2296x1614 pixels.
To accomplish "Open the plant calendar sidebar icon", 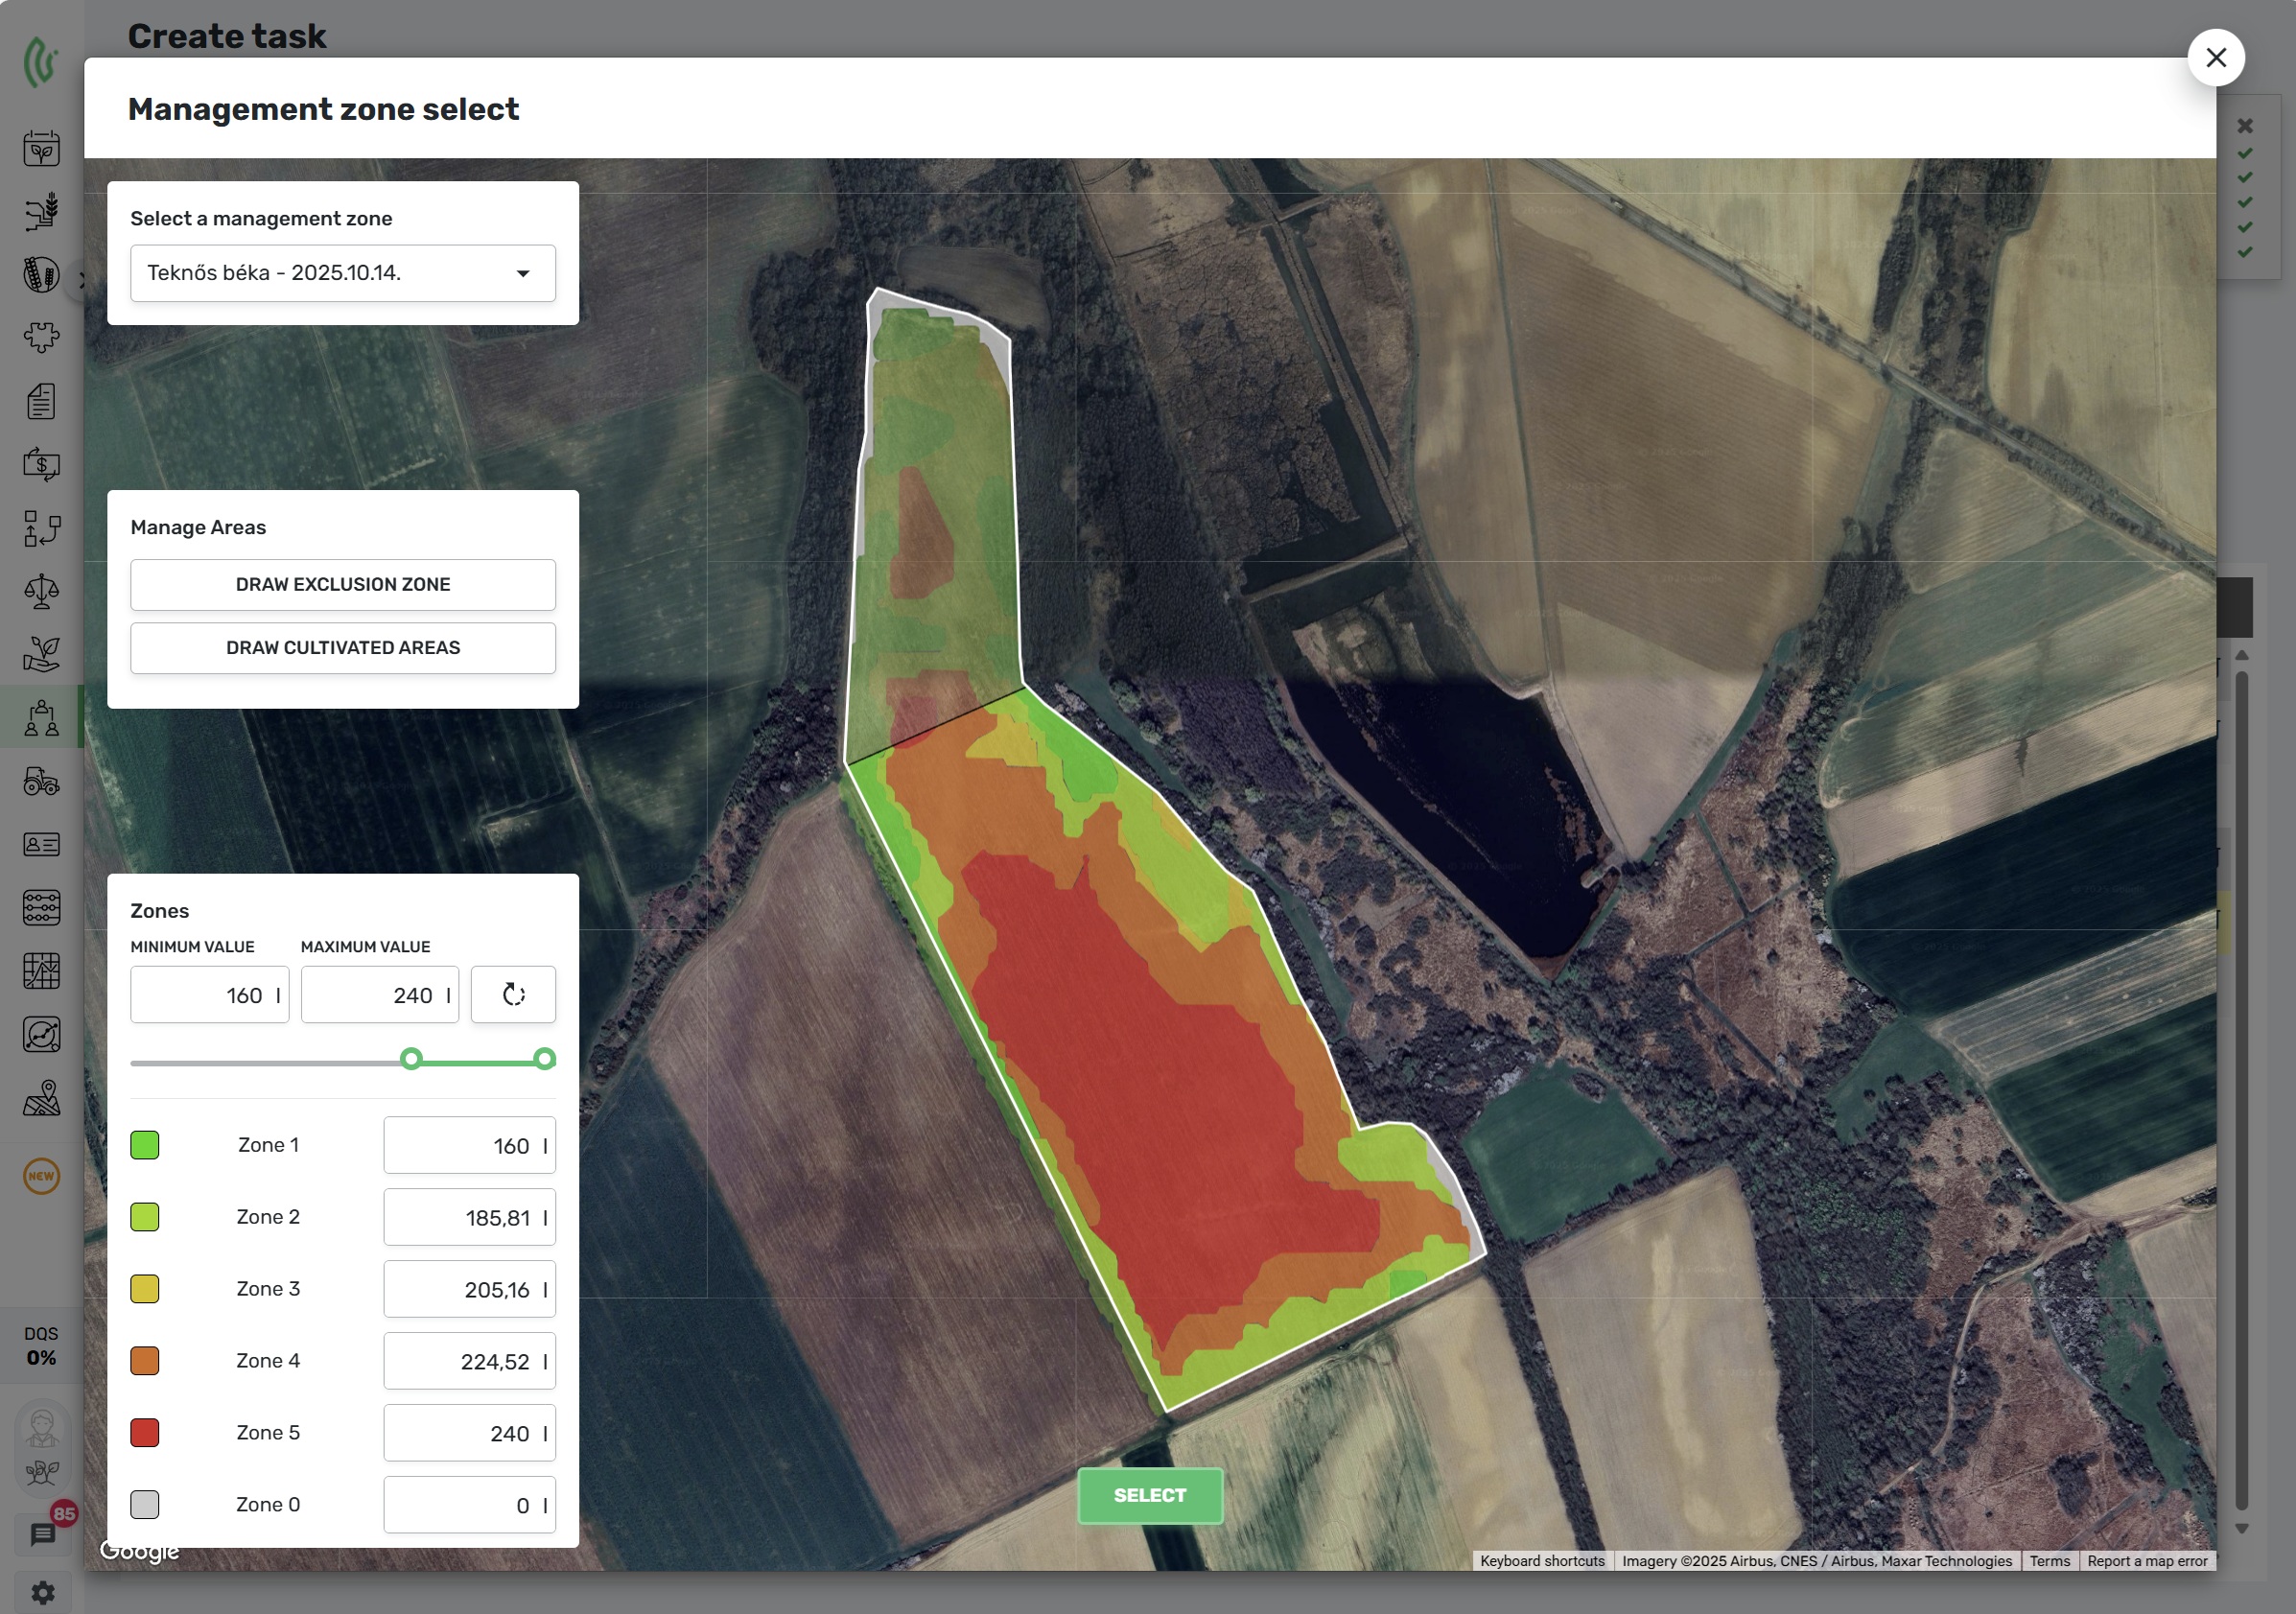I will pos(41,148).
